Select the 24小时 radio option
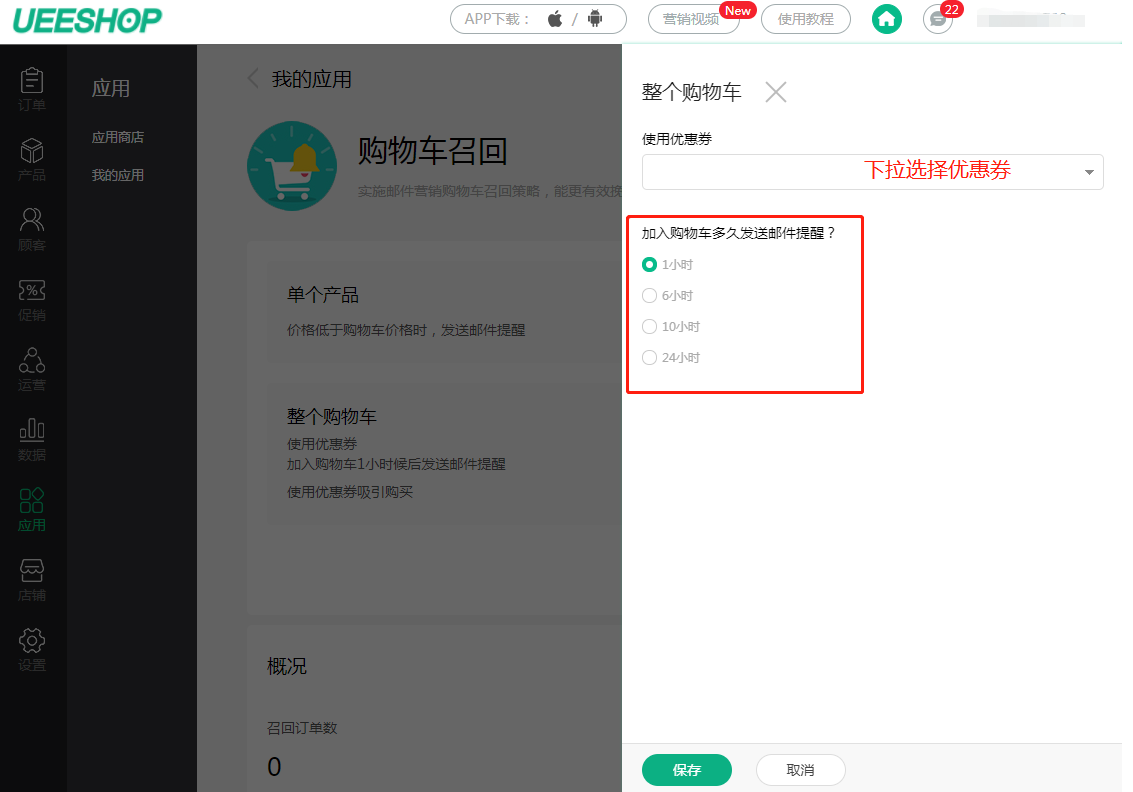The height and width of the screenshot is (792, 1133). click(x=650, y=358)
